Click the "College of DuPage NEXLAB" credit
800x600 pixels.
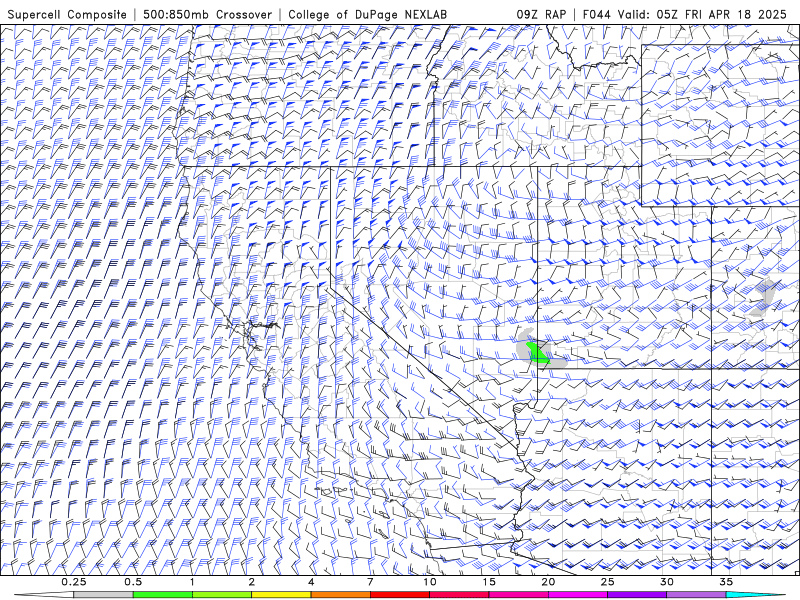tap(368, 14)
